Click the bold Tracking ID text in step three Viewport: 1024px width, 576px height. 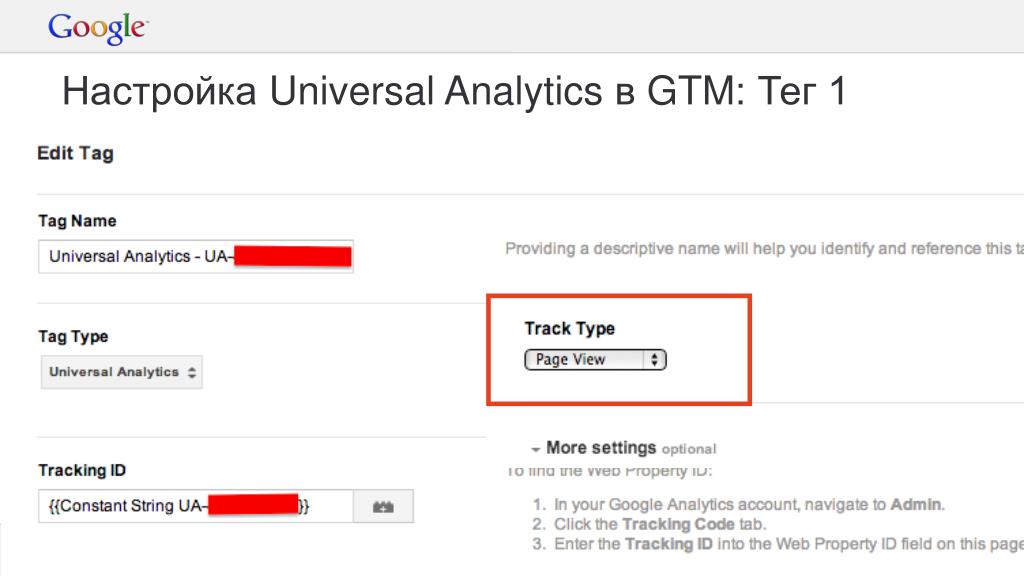(x=669, y=544)
